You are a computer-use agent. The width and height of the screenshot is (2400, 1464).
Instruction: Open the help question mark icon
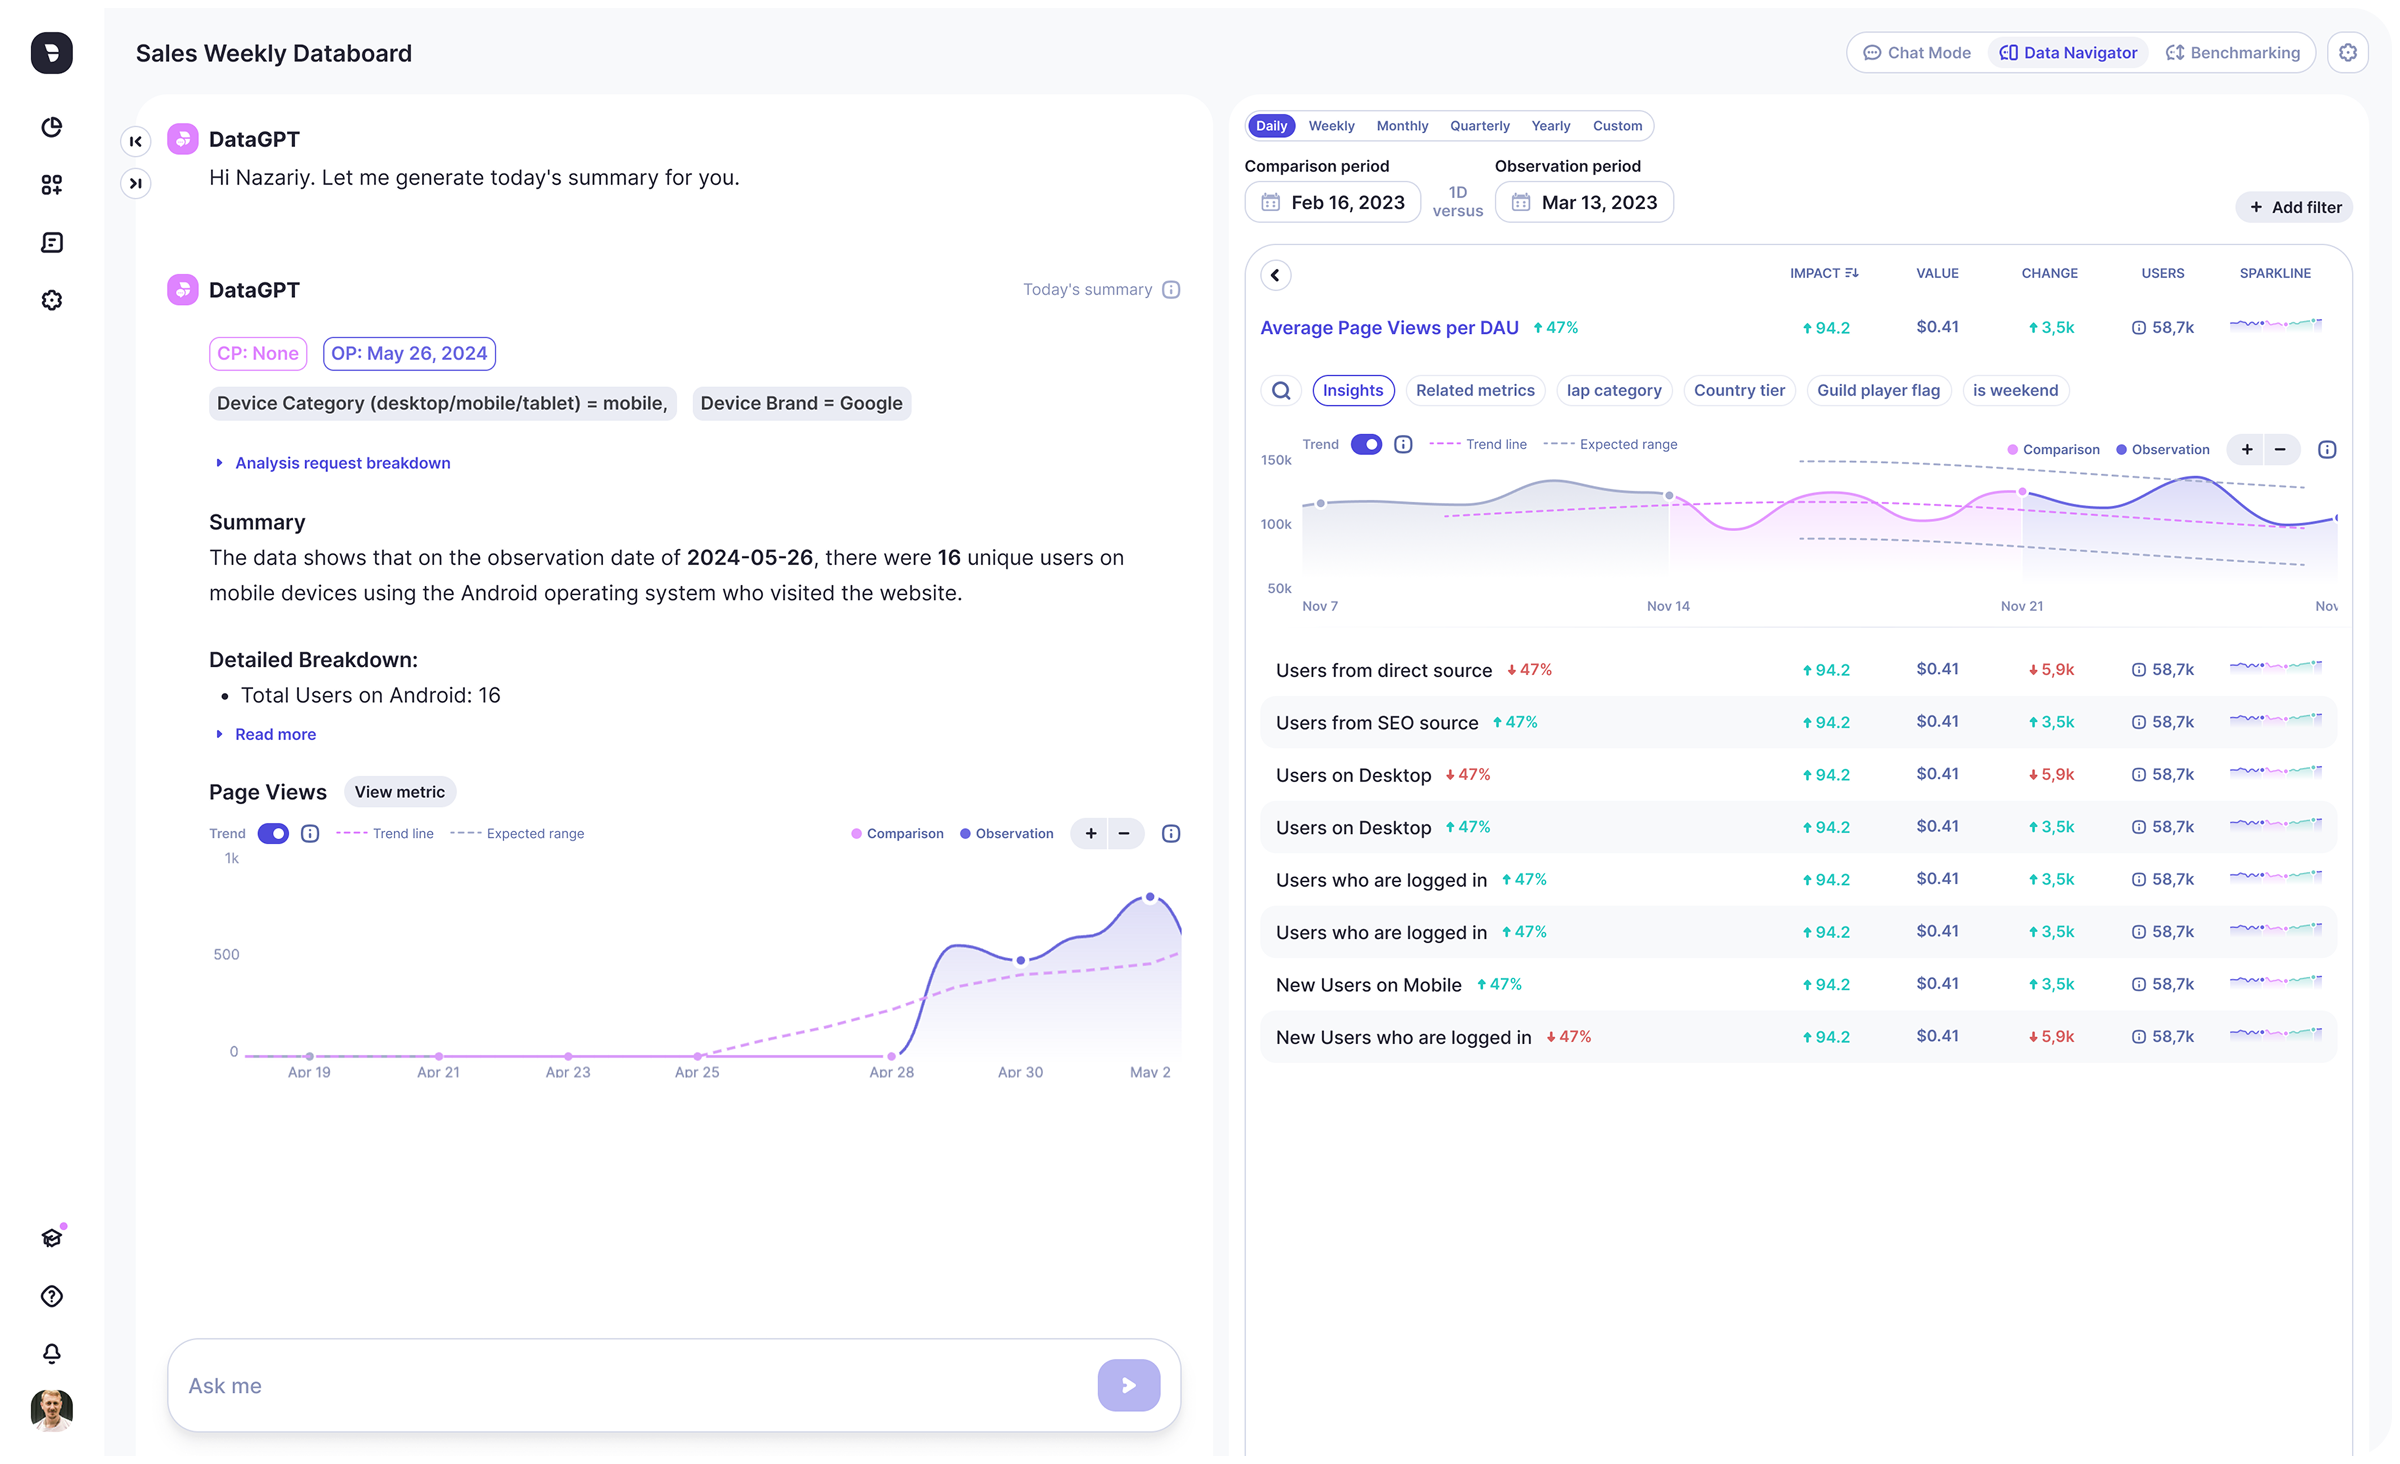[52, 1296]
